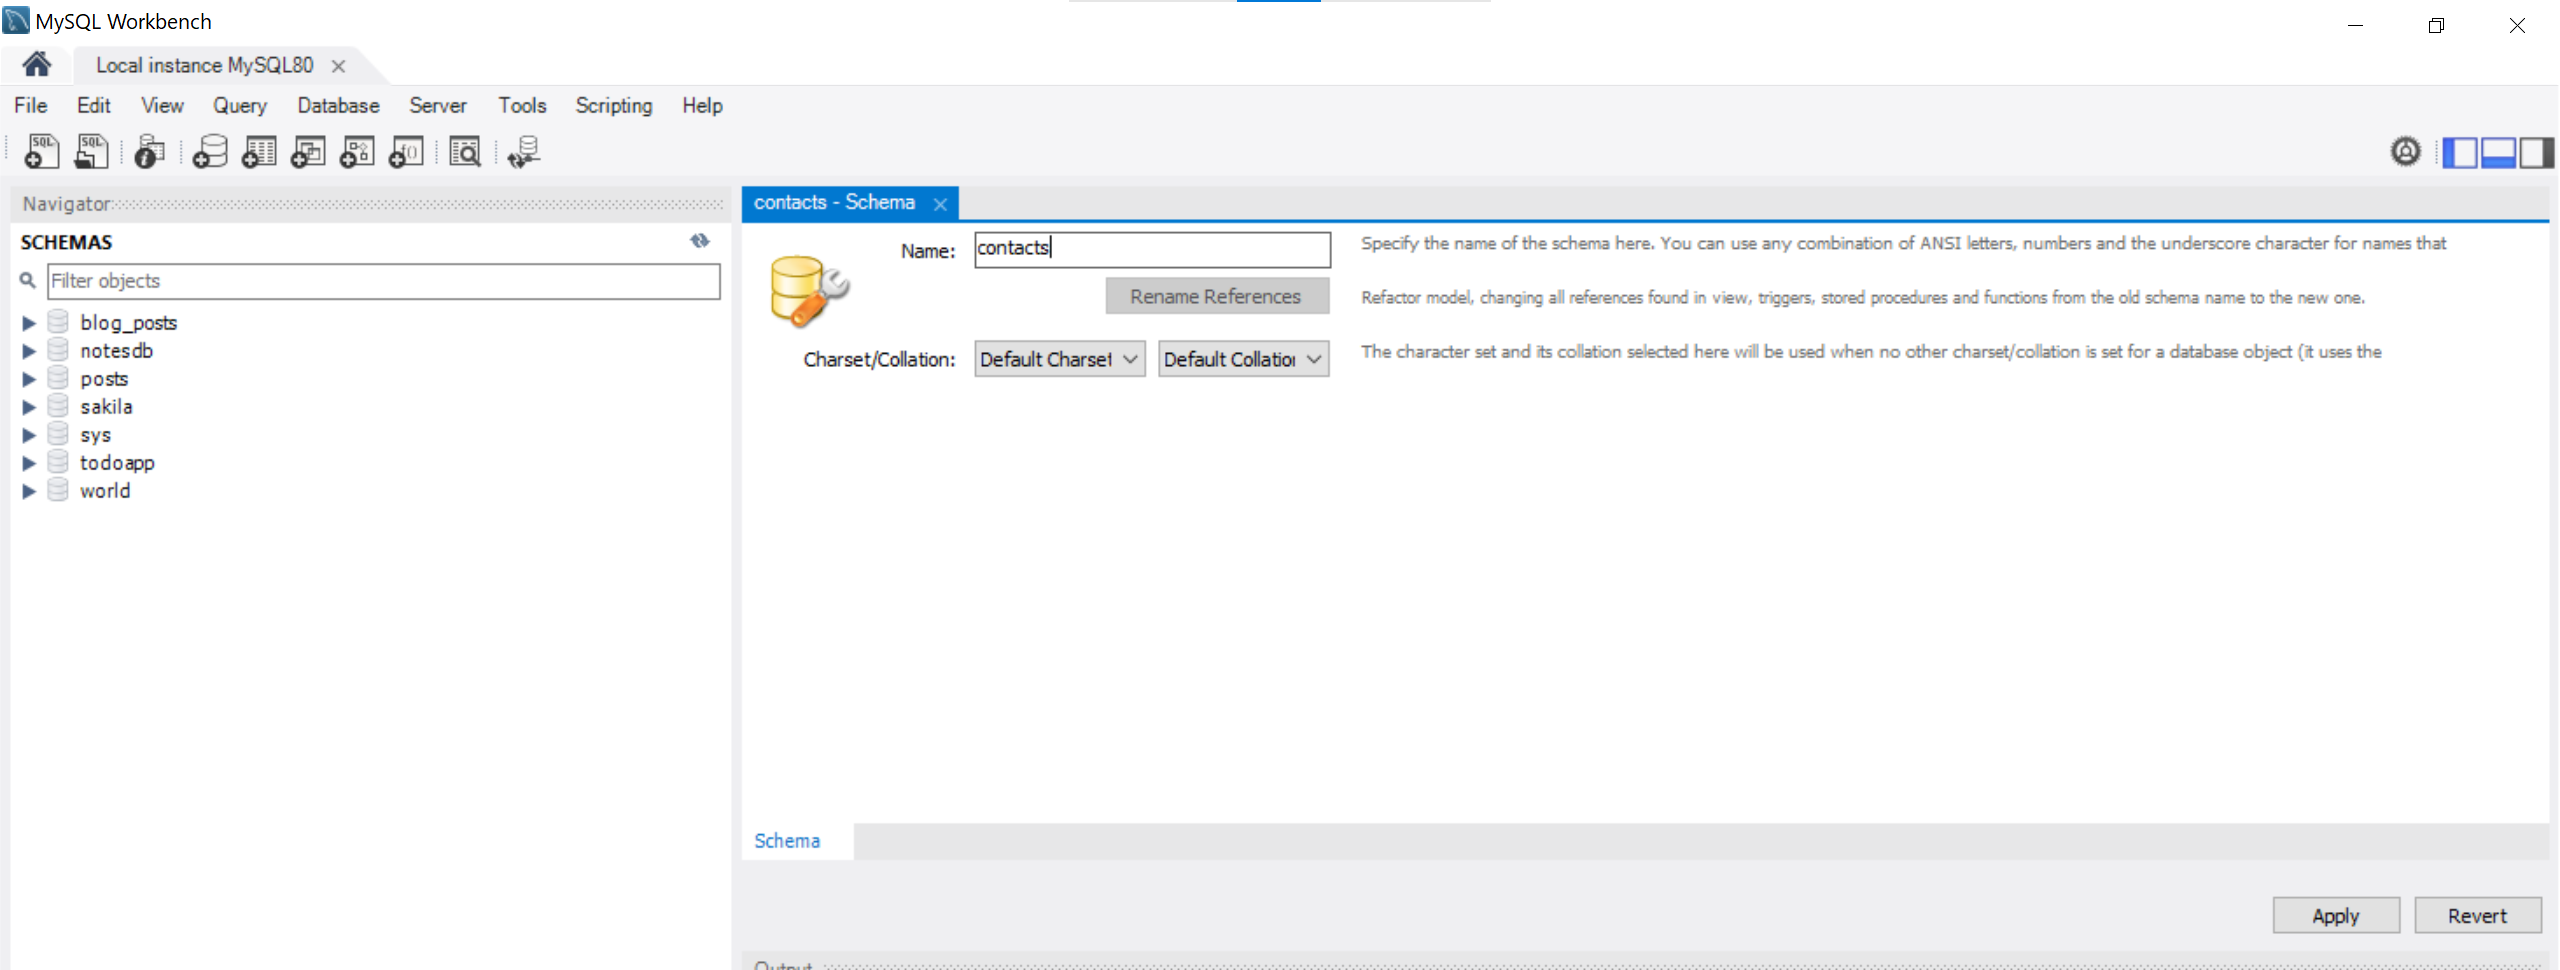Open the Home screen tab icon
The image size is (2560, 970).
[37, 65]
